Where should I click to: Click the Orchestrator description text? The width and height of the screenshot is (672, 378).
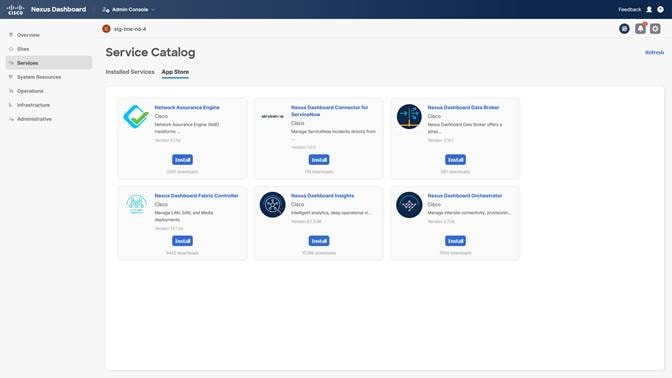(x=469, y=213)
